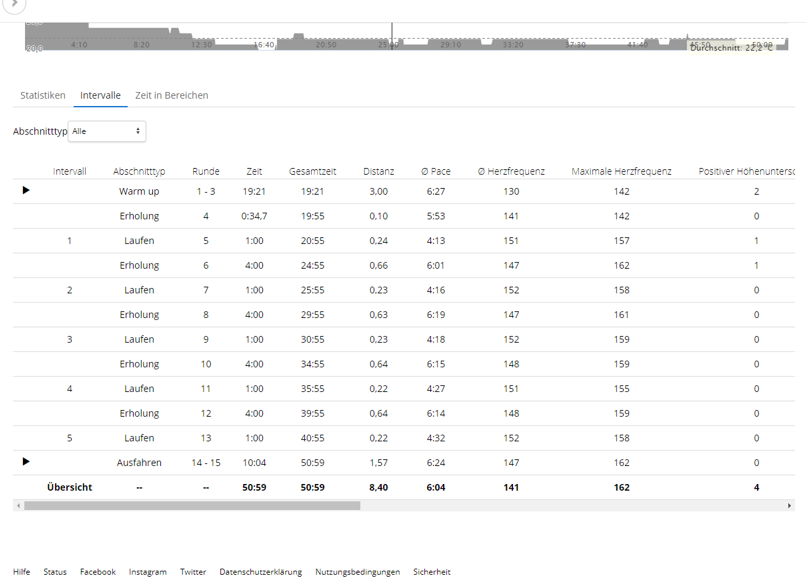The width and height of the screenshot is (806, 578).
Task: Click the left arrow of the table scrollbar
Action: pyautogui.click(x=18, y=506)
